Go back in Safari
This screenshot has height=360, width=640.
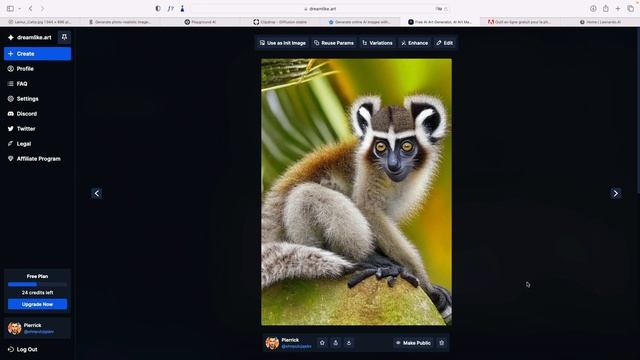31,9
